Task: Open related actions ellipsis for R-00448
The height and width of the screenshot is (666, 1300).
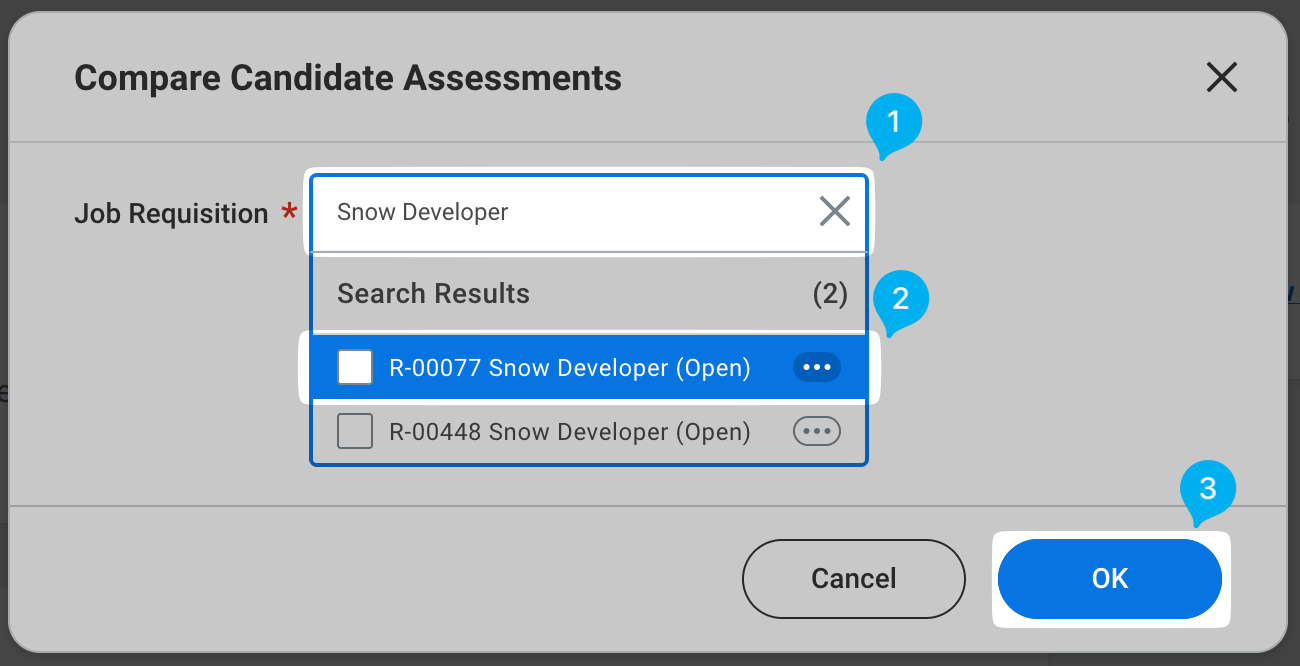Action: (x=817, y=432)
